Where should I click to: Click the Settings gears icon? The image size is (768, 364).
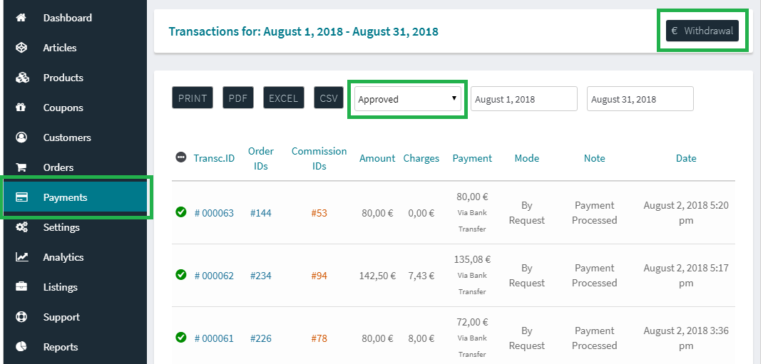[22, 227]
